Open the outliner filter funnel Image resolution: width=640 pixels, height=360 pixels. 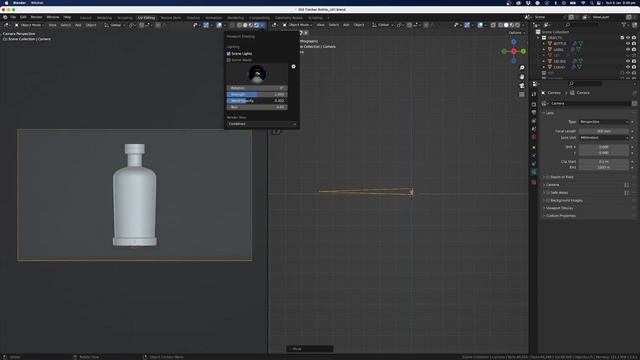click(624, 25)
